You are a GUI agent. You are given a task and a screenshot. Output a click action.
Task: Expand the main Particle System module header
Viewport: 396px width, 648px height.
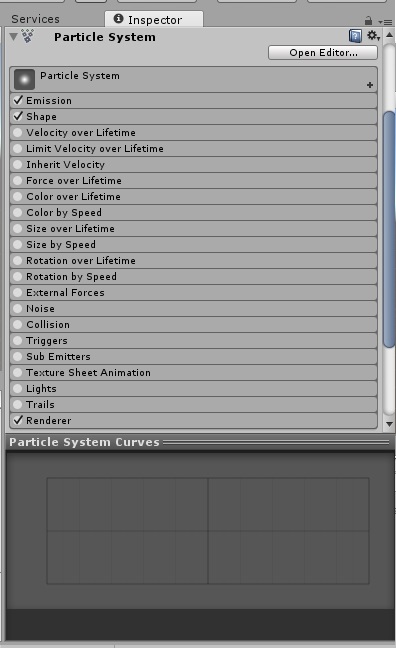(193, 79)
